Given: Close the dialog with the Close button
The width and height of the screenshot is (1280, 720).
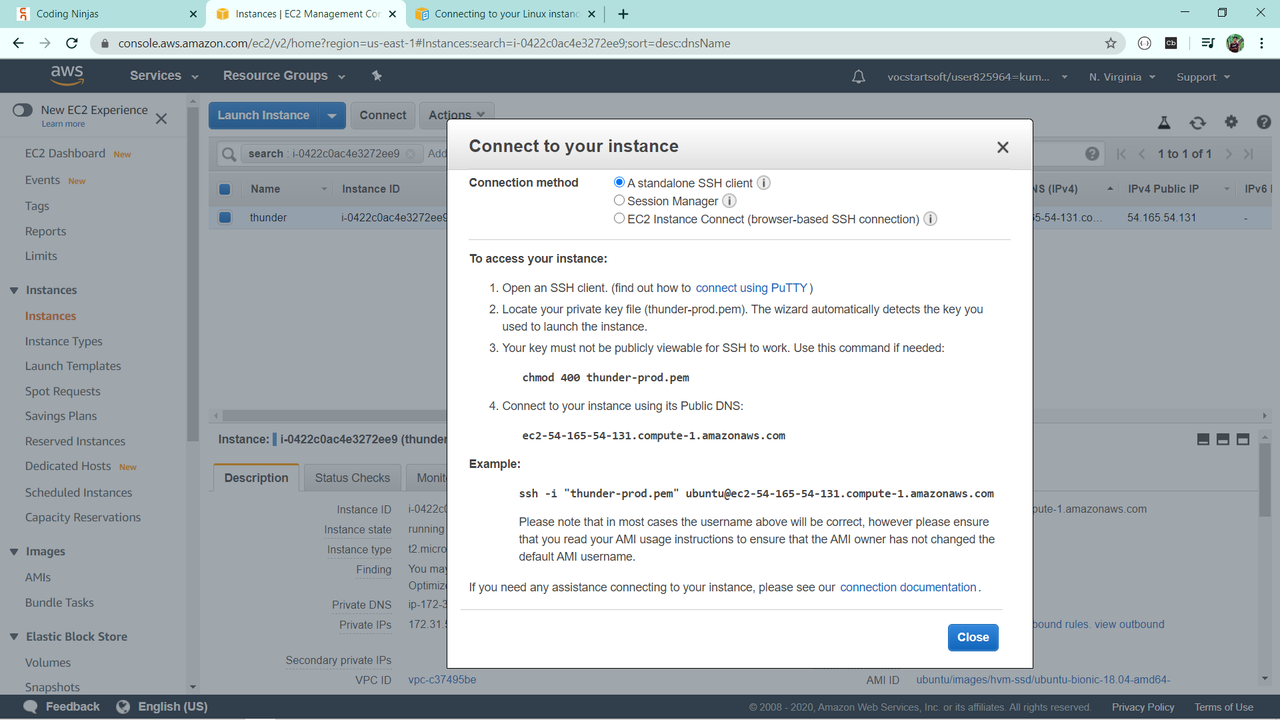Looking at the screenshot, I should pyautogui.click(x=972, y=637).
